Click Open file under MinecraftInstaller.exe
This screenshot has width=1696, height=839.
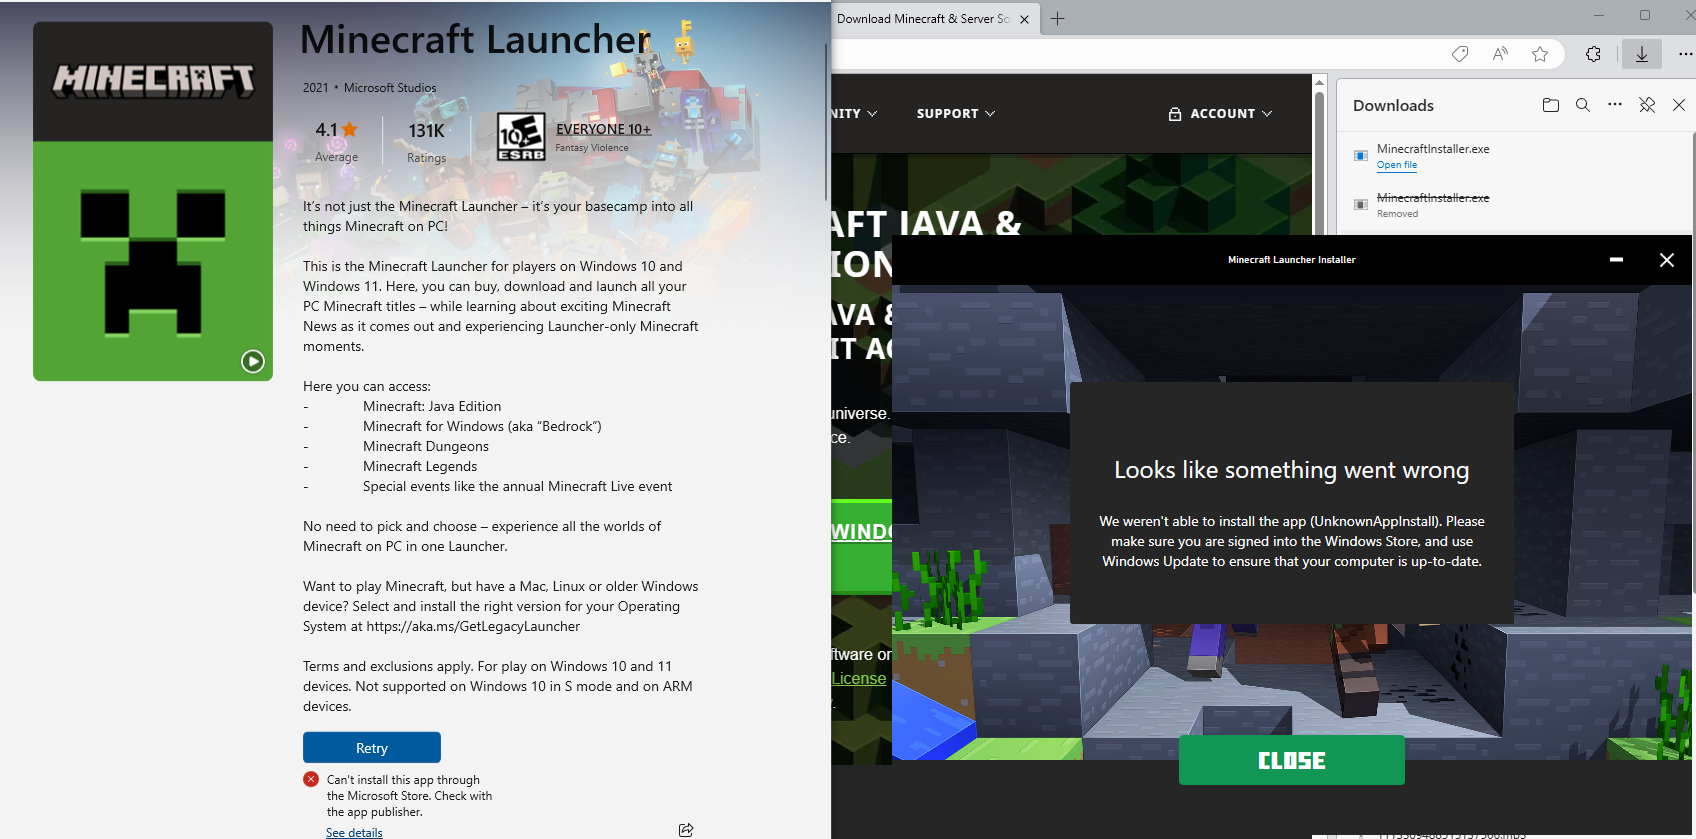pyautogui.click(x=1396, y=165)
